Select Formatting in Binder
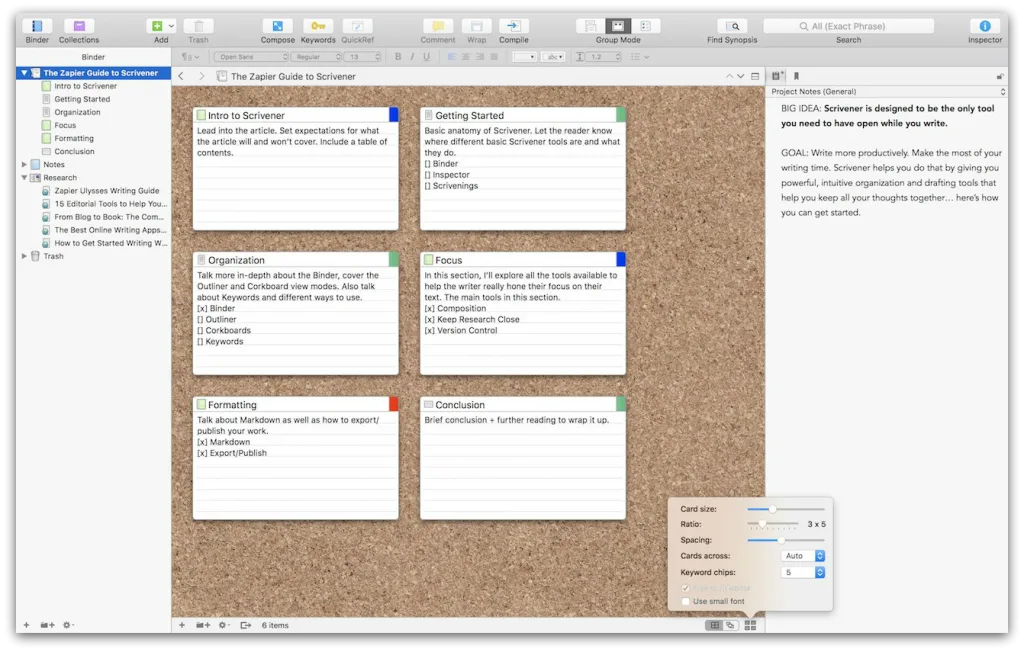Image resolution: width=1024 pixels, height=652 pixels. (74, 138)
